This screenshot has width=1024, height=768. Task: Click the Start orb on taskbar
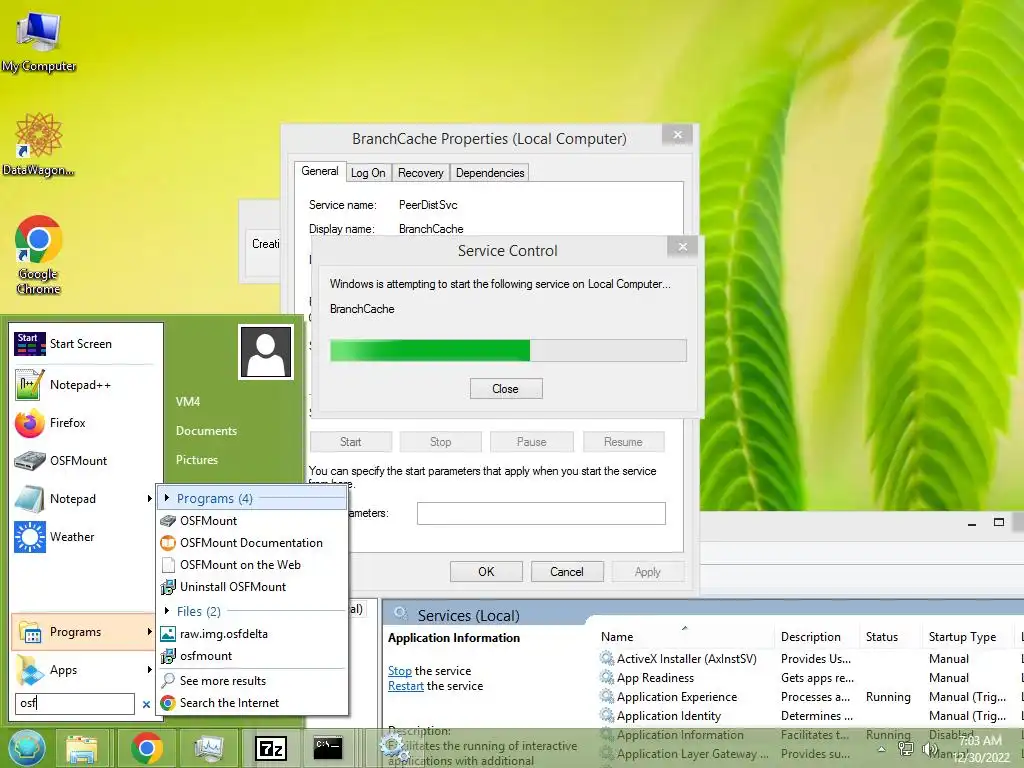point(27,748)
